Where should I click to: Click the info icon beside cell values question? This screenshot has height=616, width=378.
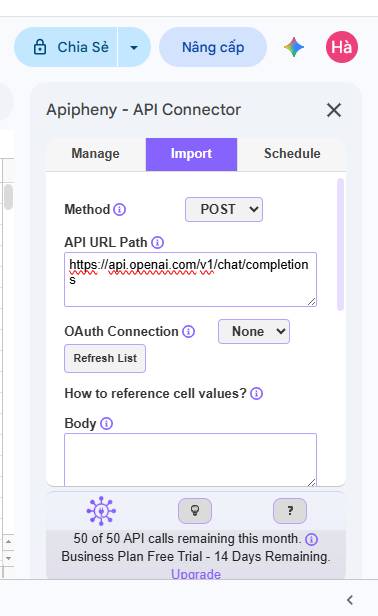[x=257, y=393]
